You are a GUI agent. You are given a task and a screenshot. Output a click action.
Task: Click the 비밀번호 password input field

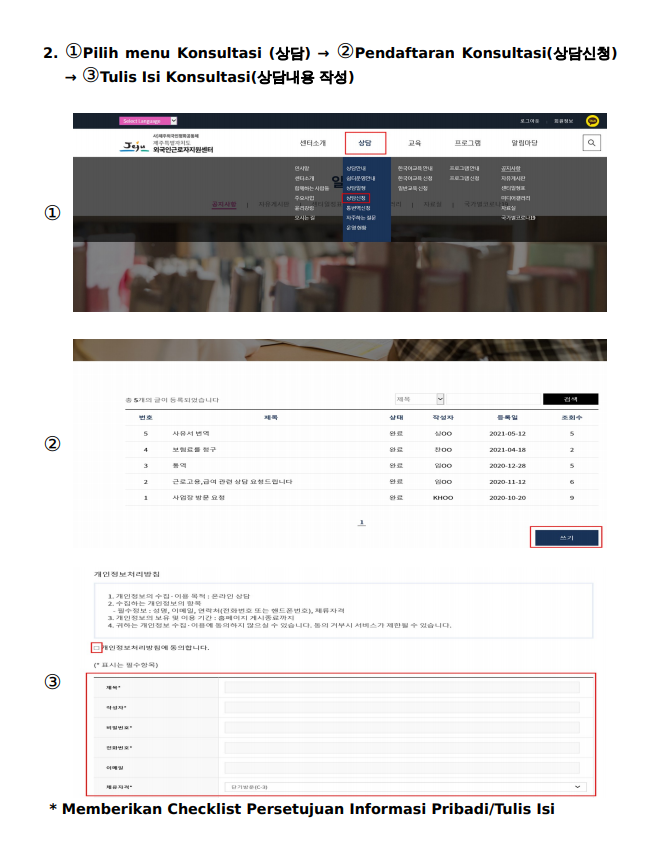402,727
